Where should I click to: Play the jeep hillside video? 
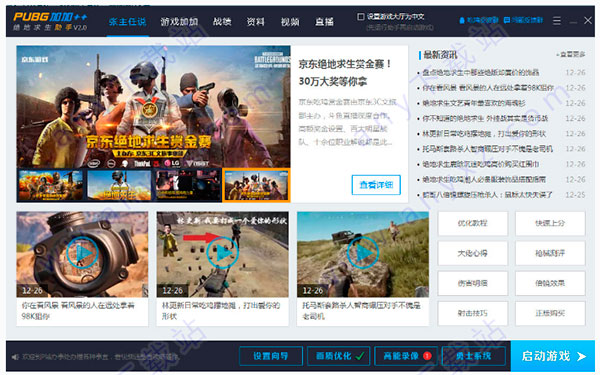[363, 253]
